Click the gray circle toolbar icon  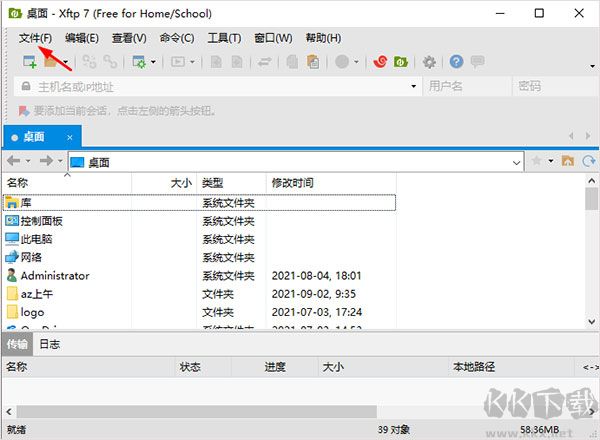pos(342,62)
